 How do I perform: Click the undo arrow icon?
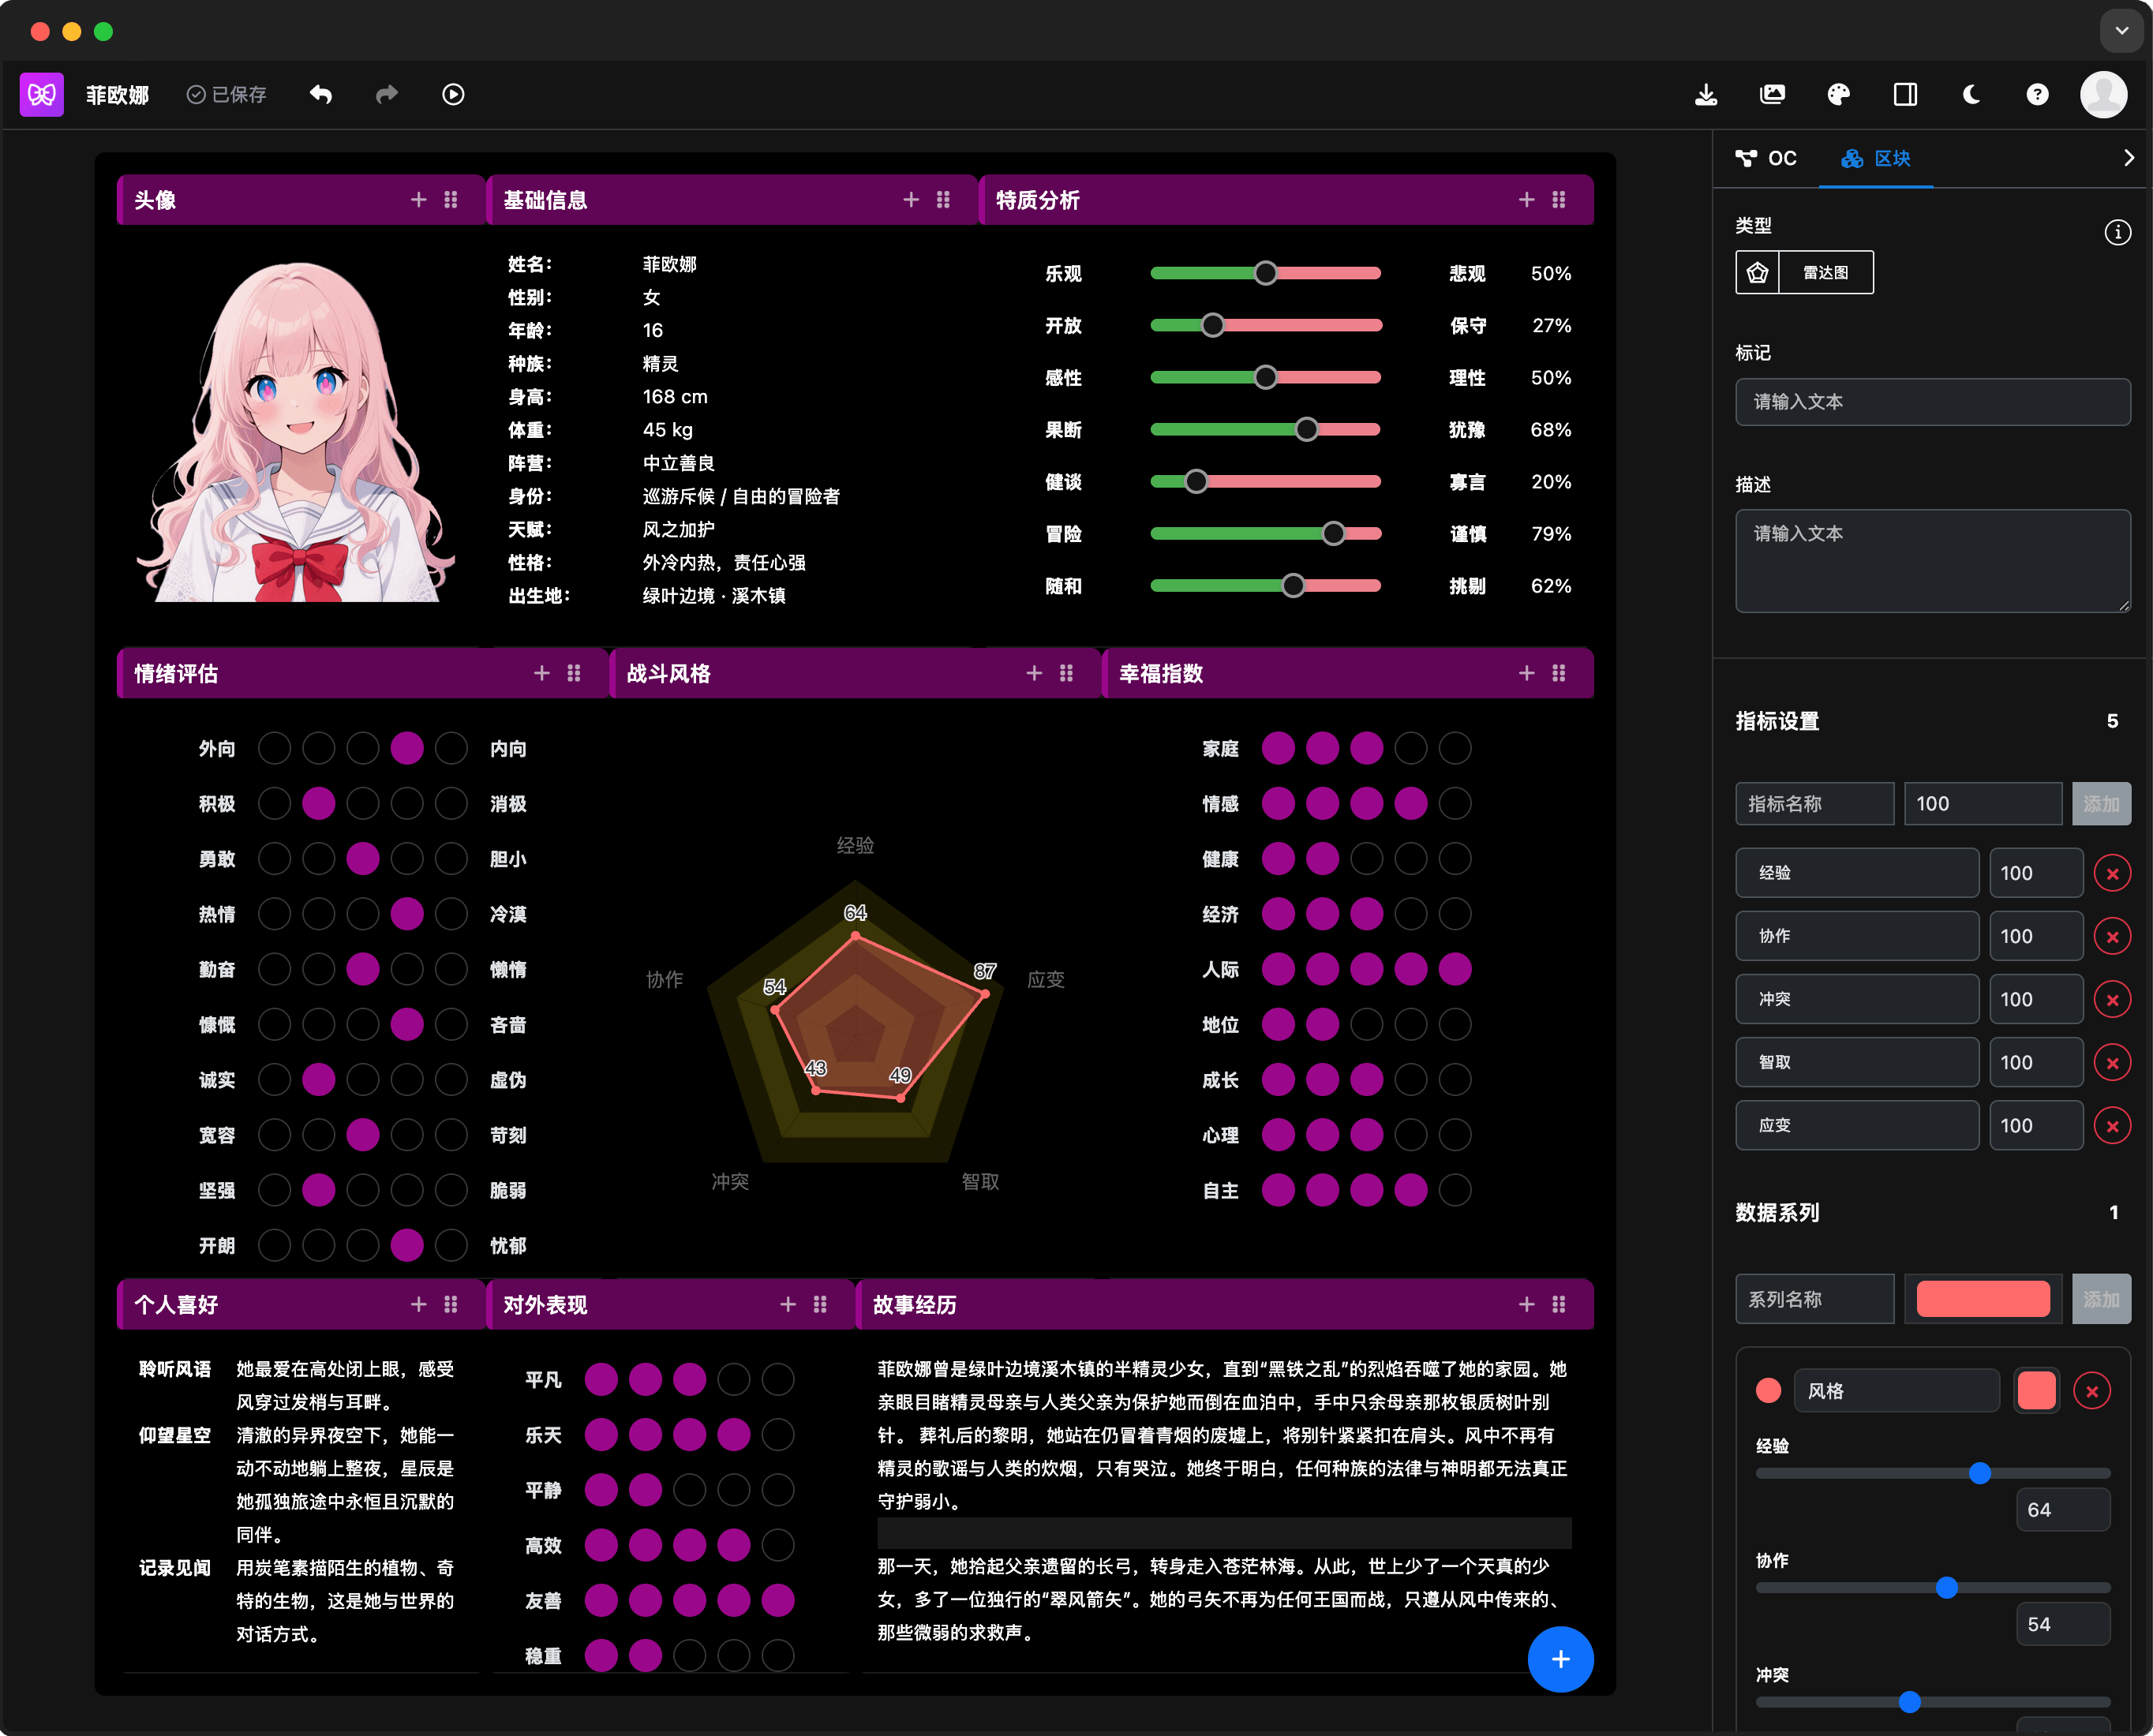pos(321,94)
